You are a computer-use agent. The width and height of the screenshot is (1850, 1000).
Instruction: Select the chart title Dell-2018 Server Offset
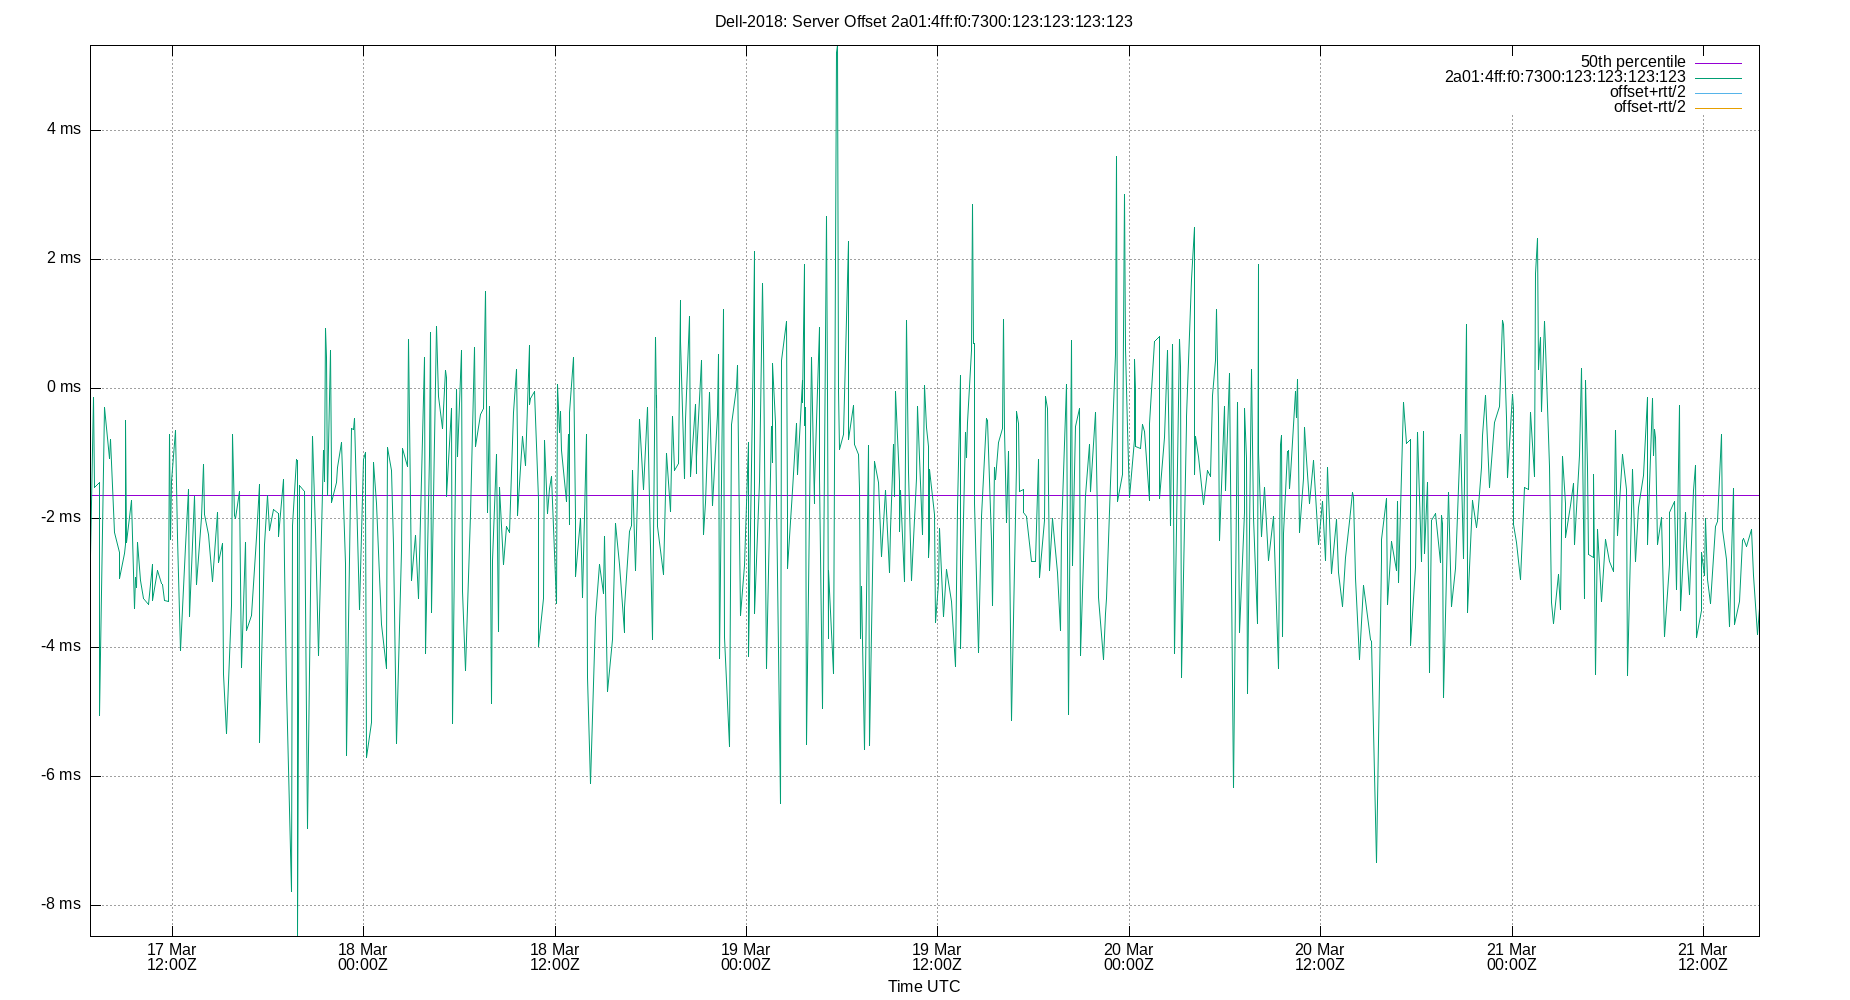(922, 21)
